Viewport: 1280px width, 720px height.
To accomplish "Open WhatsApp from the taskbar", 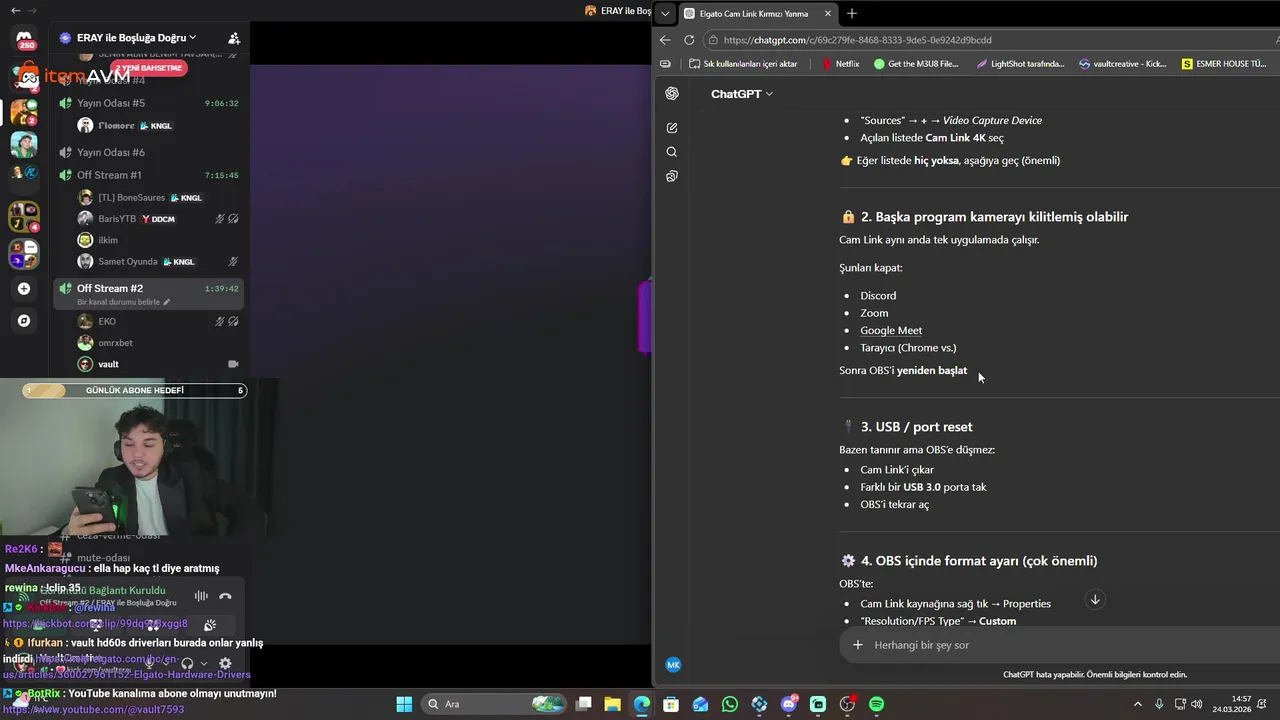I will (x=730, y=704).
